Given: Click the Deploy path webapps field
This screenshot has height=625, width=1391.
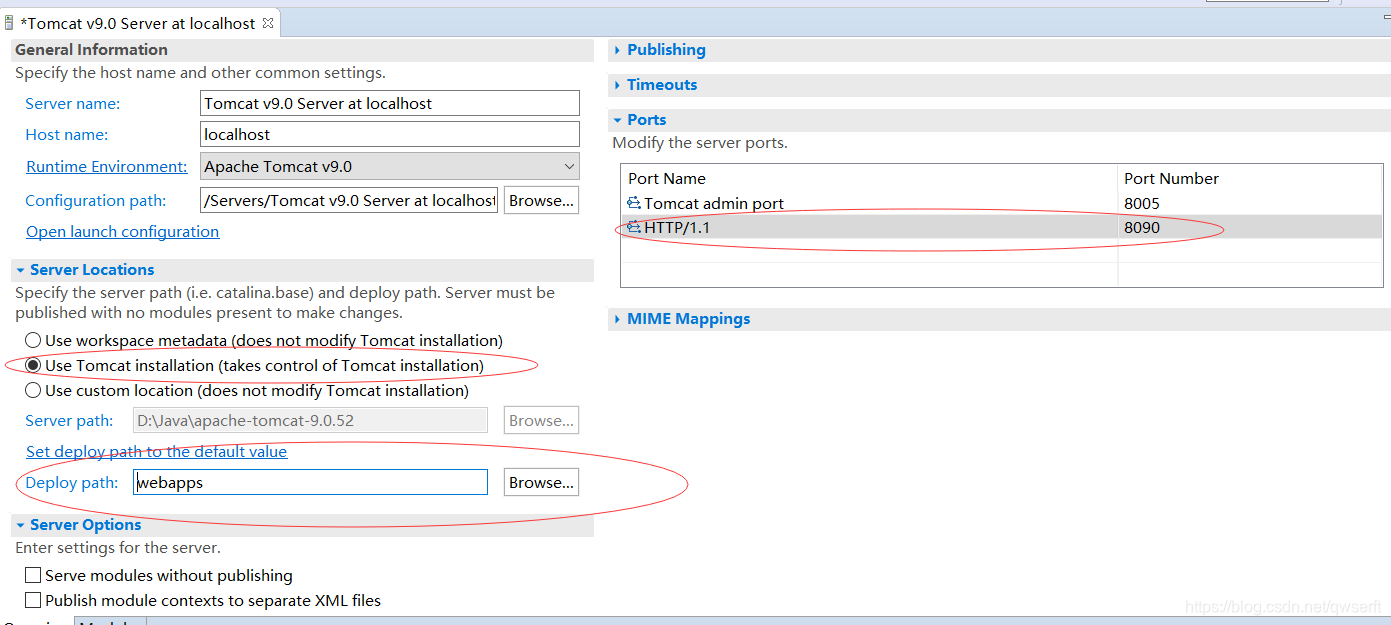Looking at the screenshot, I should (311, 482).
